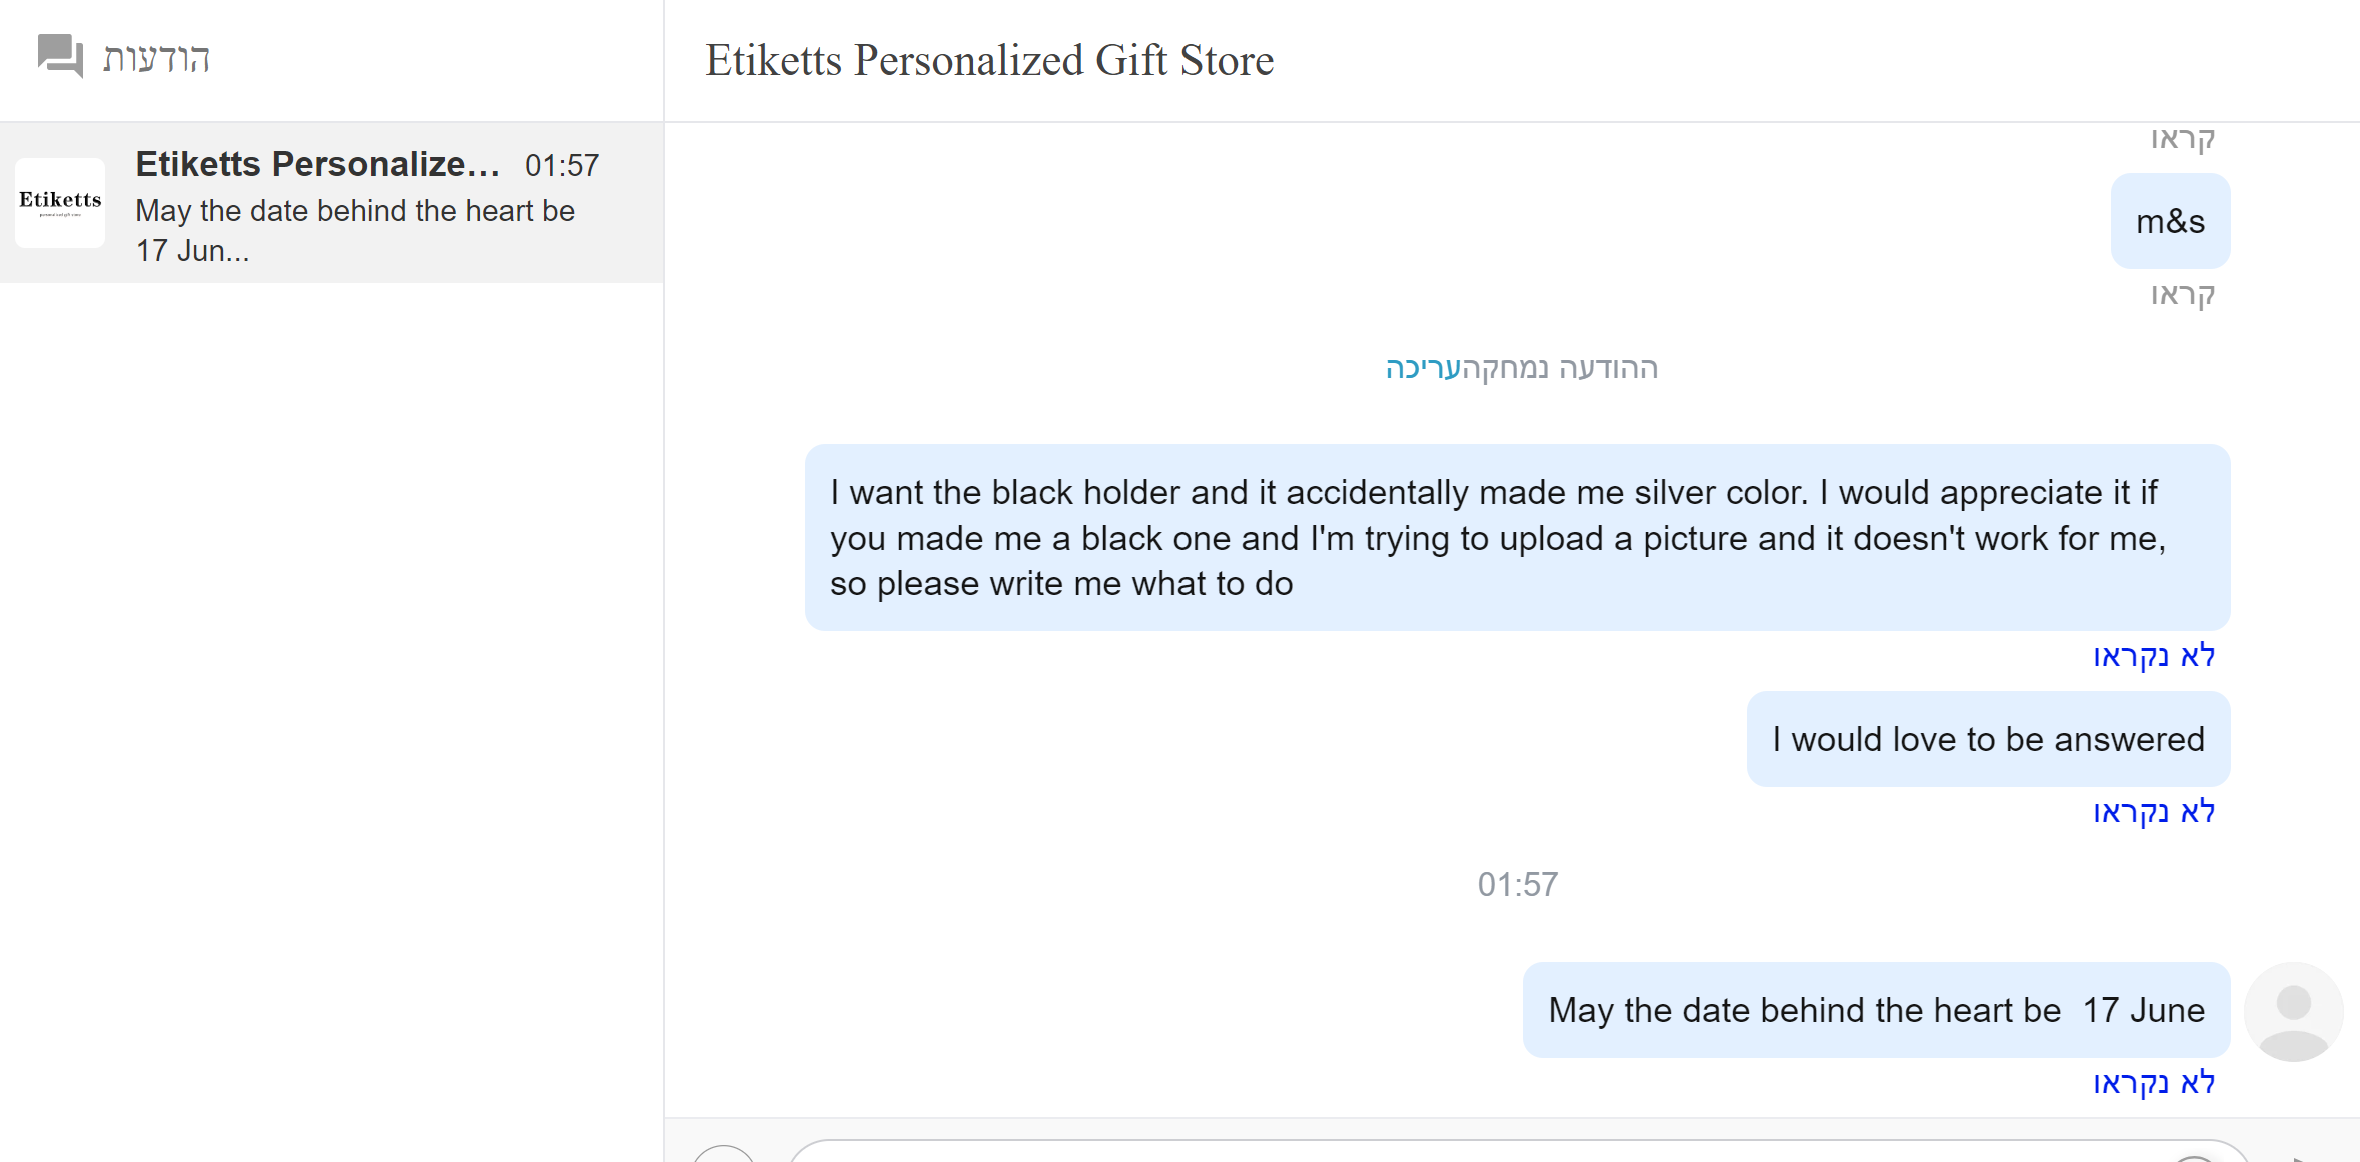
Task: Click the עריכה edit link
Action: click(x=1423, y=368)
